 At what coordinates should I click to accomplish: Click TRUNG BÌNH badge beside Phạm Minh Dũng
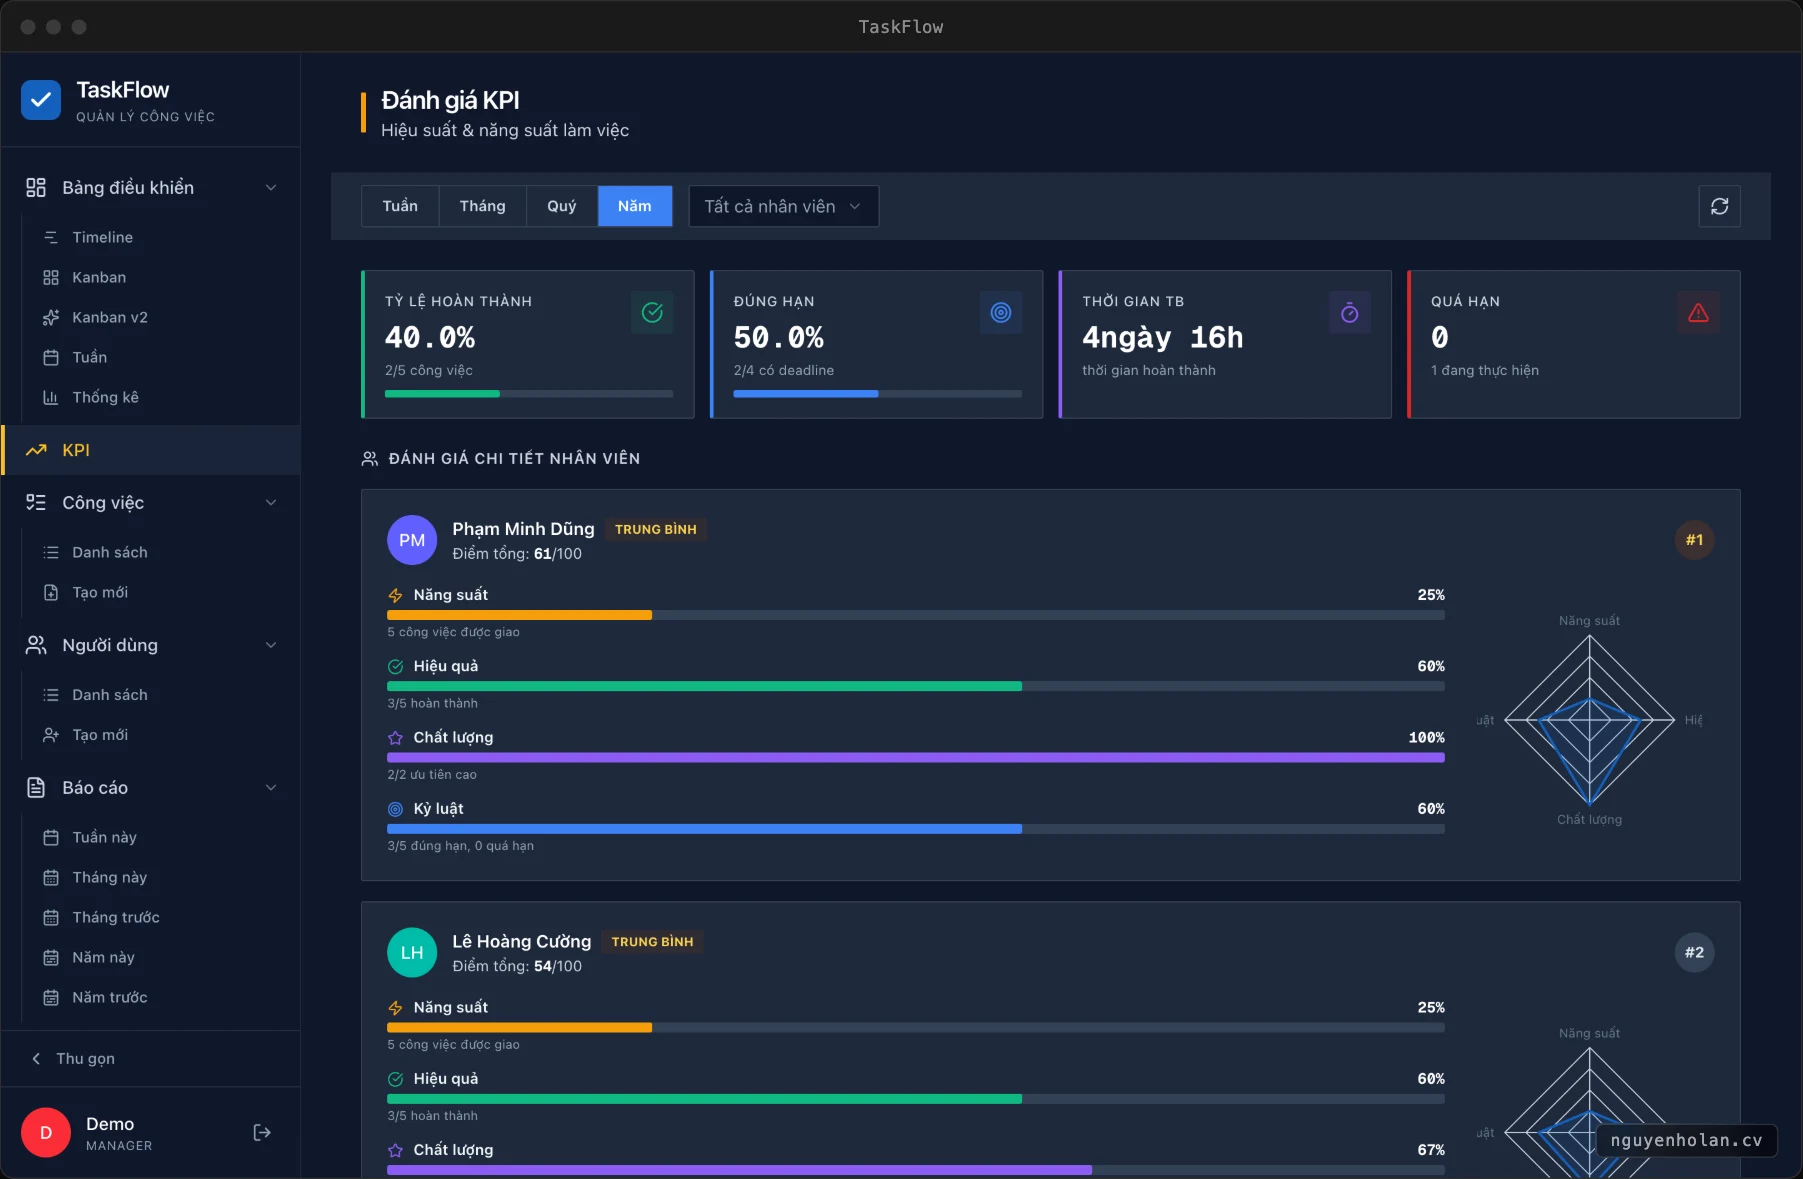point(656,529)
